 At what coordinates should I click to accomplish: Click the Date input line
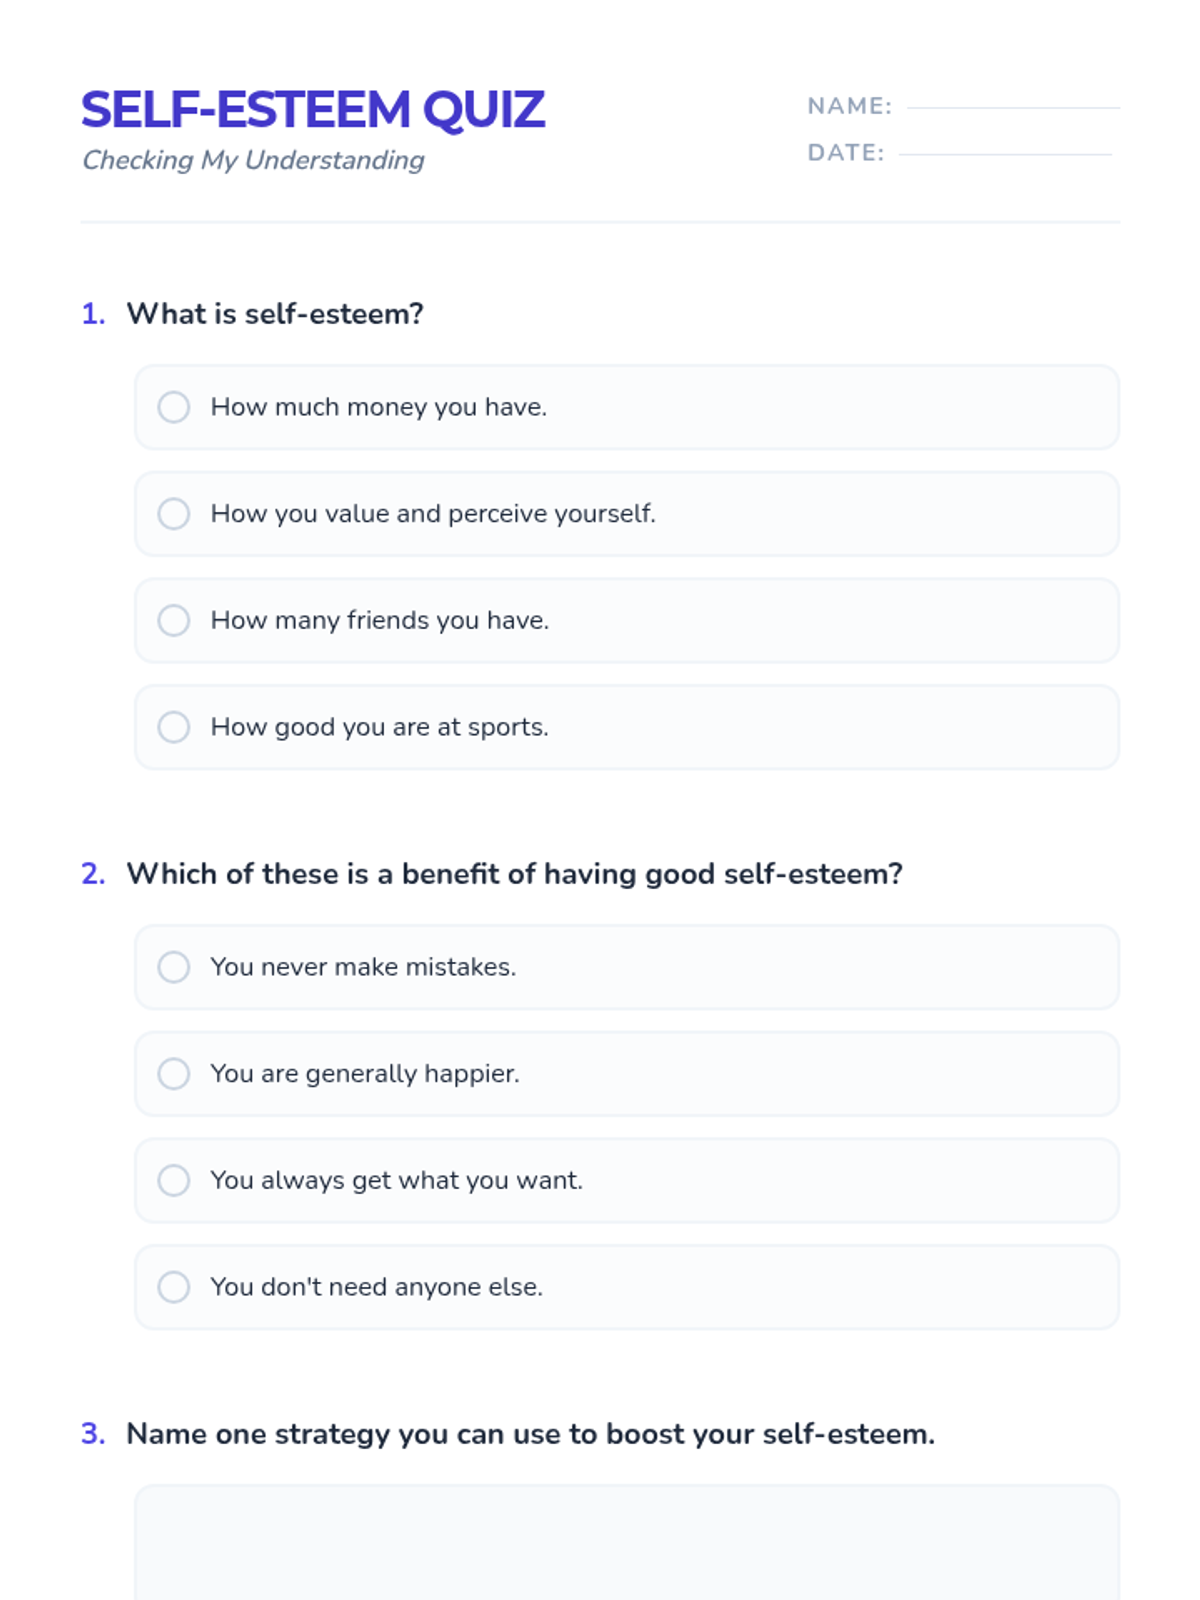pyautogui.click(x=1004, y=152)
